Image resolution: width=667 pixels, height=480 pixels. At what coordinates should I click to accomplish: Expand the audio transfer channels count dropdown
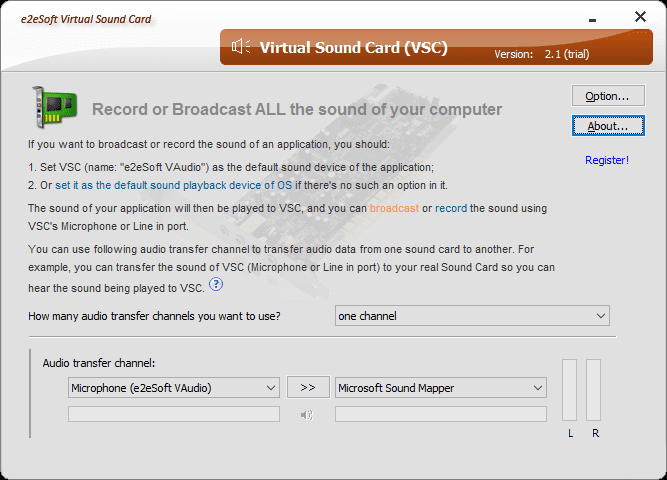tap(472, 316)
